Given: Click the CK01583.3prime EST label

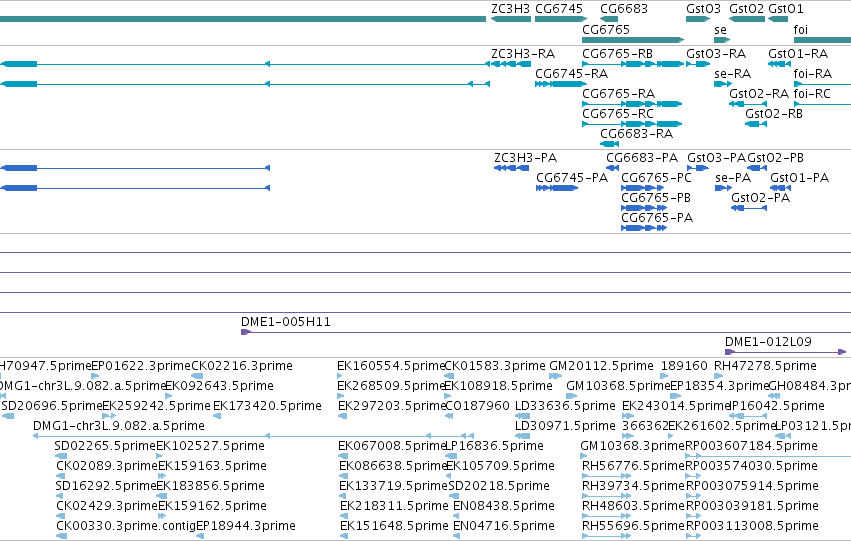Looking at the screenshot, I should pyautogui.click(x=495, y=366).
